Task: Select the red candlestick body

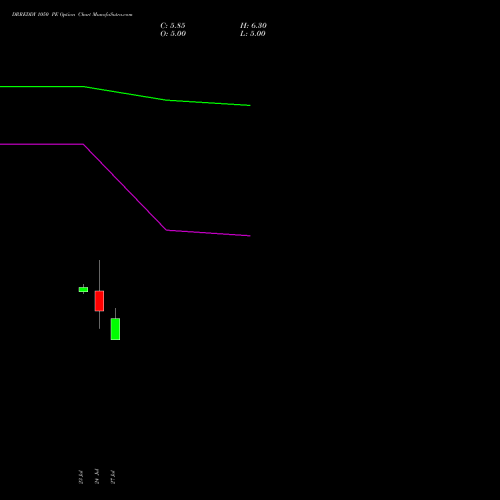Action: coord(99,301)
